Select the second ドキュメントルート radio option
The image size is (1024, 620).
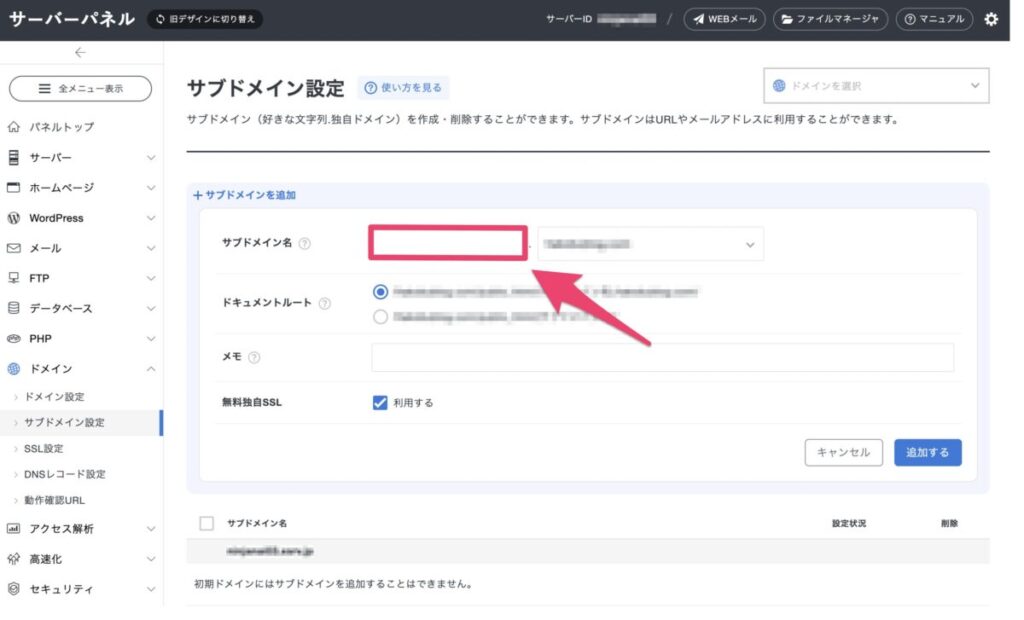pos(380,317)
